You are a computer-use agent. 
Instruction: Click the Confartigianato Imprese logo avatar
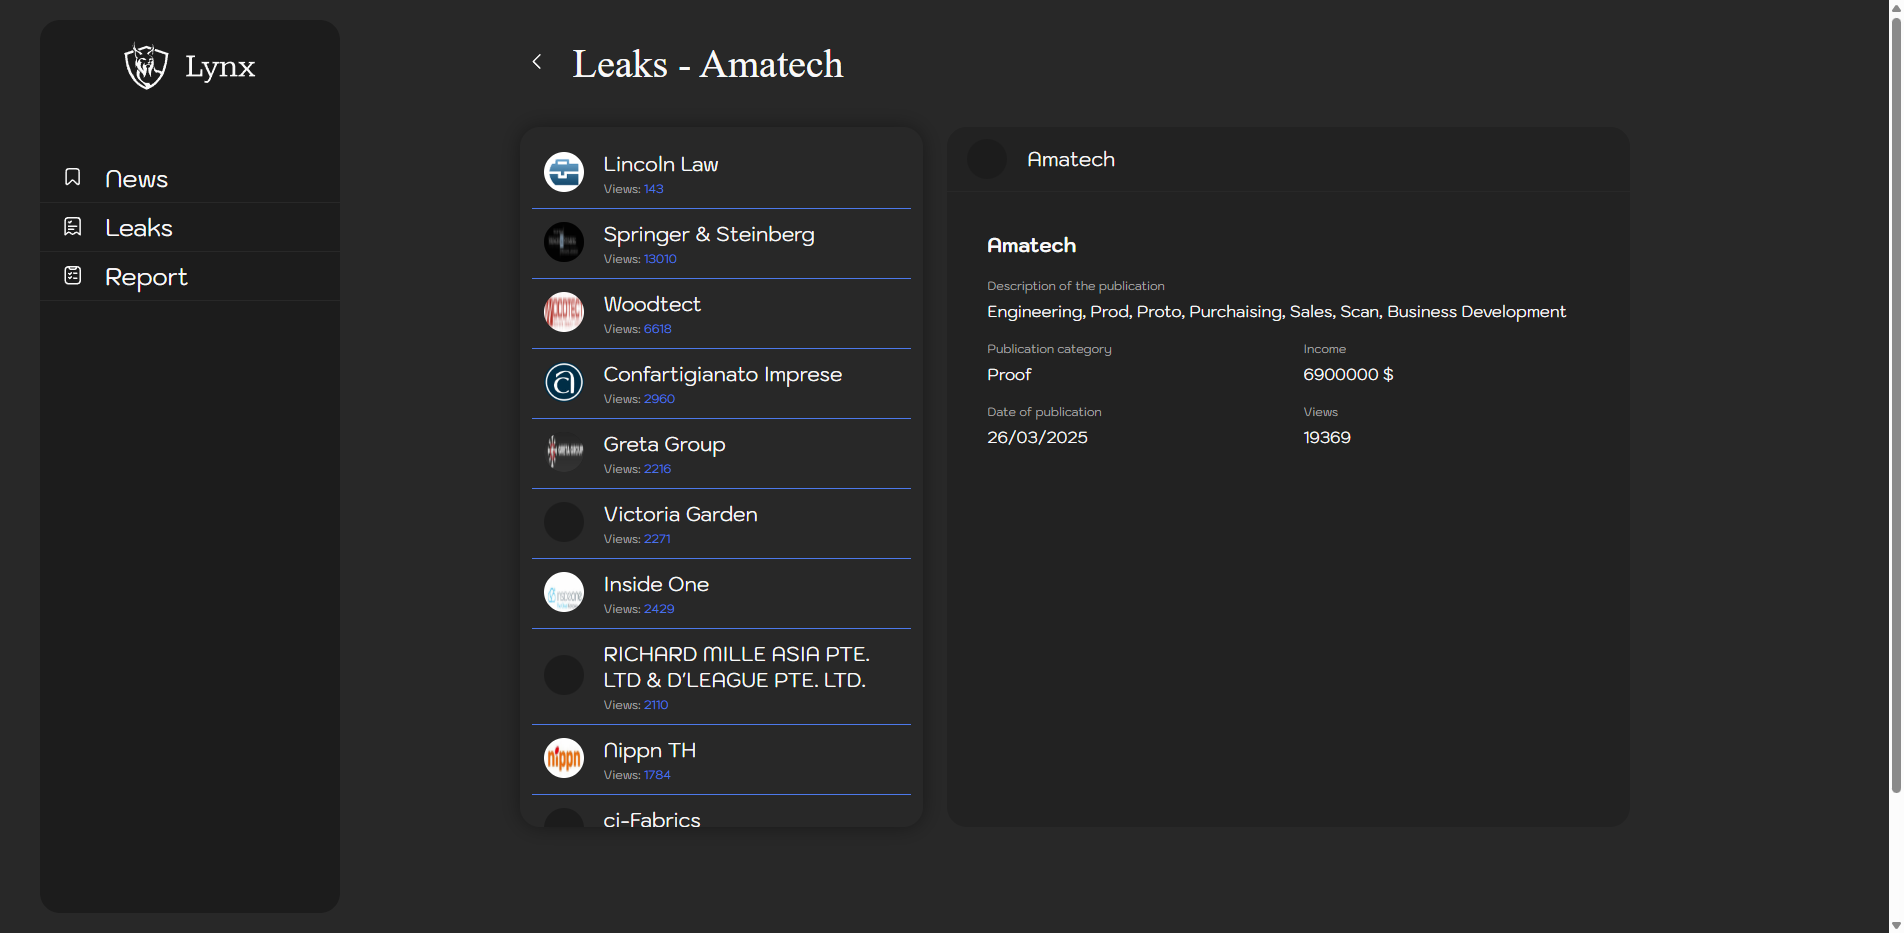coord(564,382)
